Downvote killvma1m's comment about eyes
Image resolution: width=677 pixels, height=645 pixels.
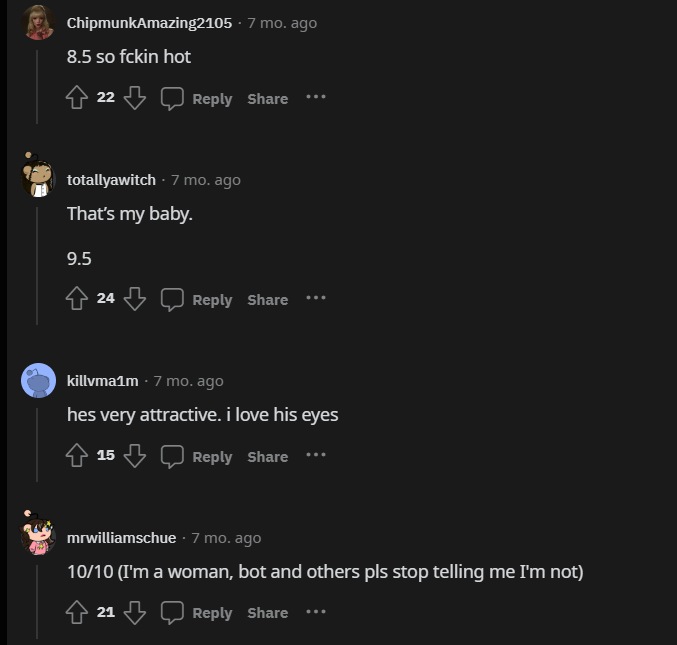[x=136, y=456]
